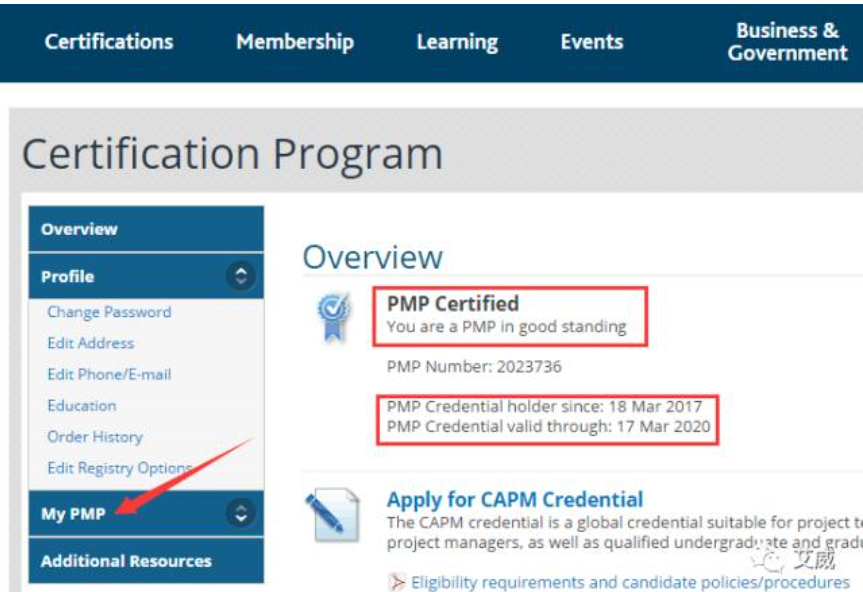Collapse the Profile section using its arrow toggle
This screenshot has width=863, height=592.
tap(241, 276)
